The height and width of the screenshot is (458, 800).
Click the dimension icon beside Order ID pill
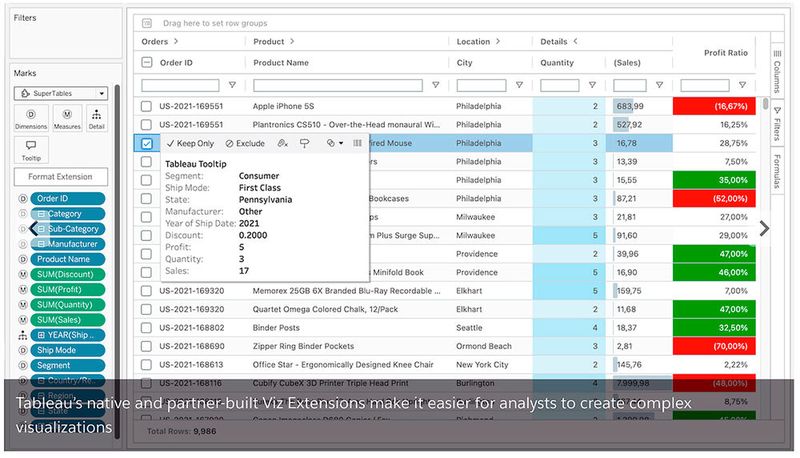tap(23, 198)
